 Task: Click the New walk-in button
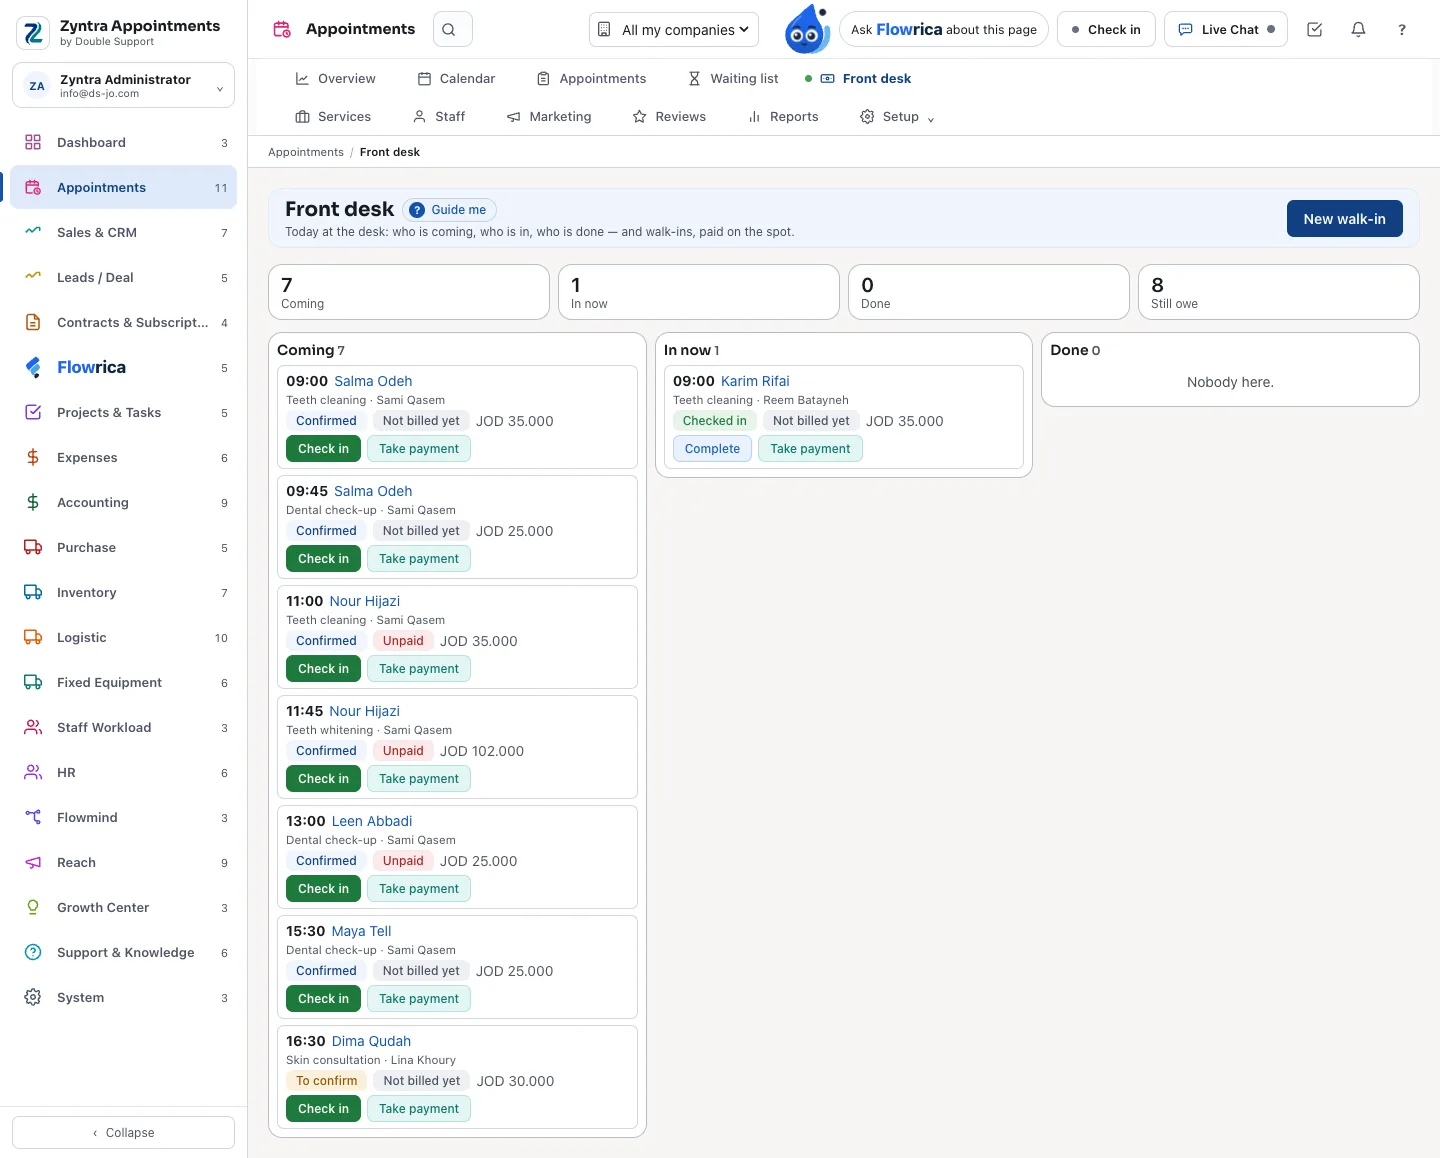point(1344,219)
